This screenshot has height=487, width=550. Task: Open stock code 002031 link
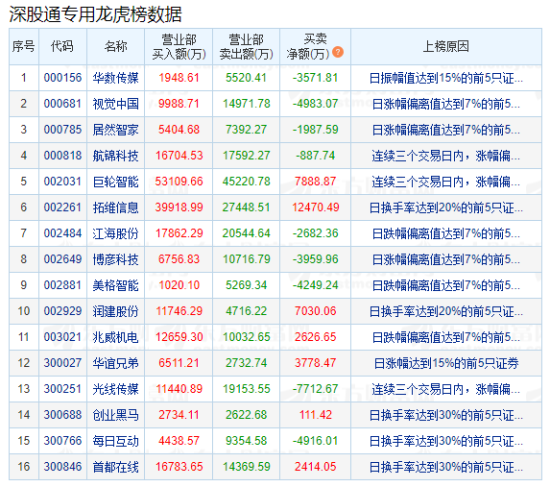62,181
